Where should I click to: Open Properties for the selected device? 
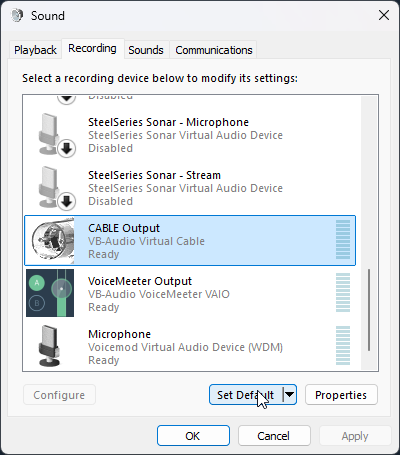pos(341,395)
